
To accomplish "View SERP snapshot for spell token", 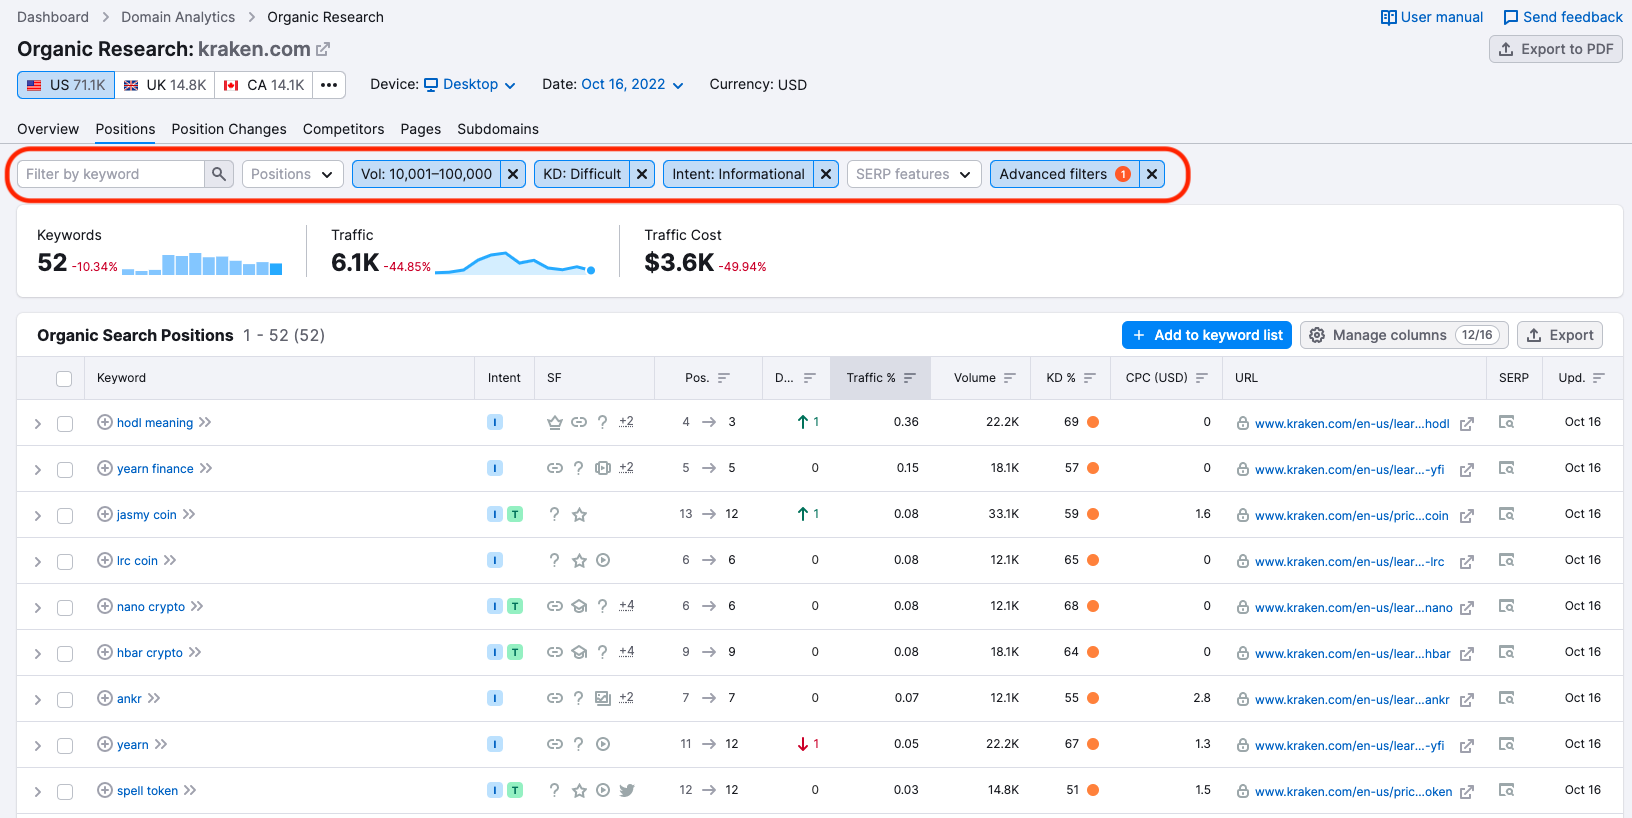I will 1506,790.
